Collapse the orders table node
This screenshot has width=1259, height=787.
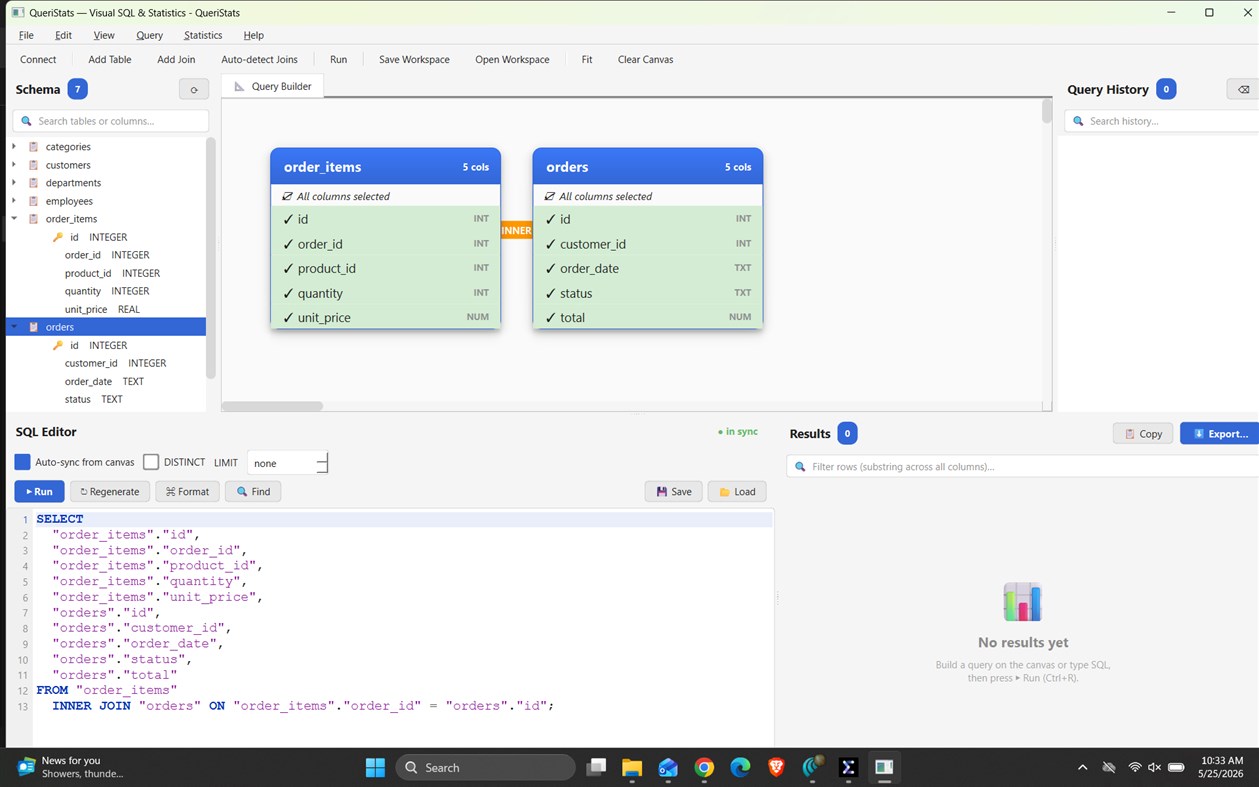(14, 327)
